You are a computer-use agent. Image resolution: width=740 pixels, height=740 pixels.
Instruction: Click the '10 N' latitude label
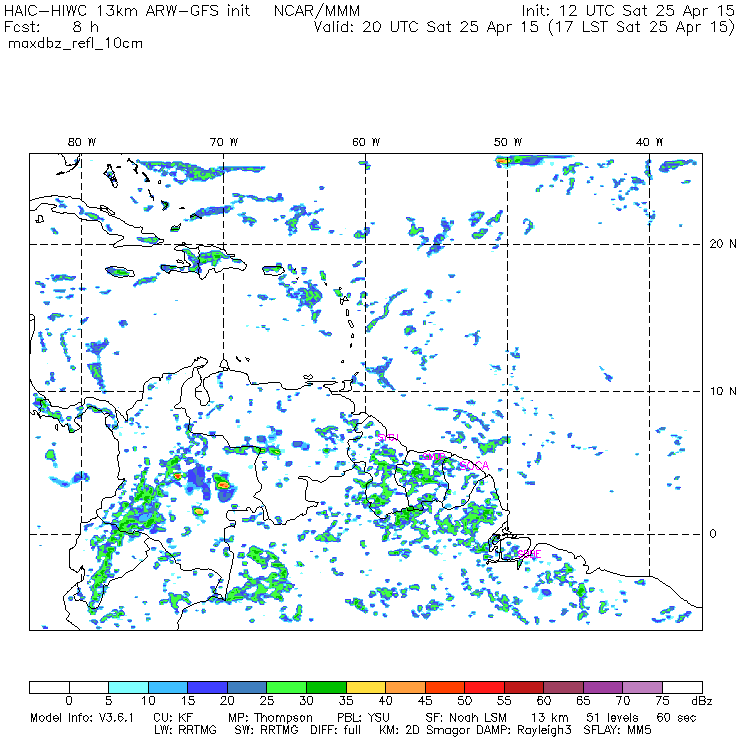723,391
